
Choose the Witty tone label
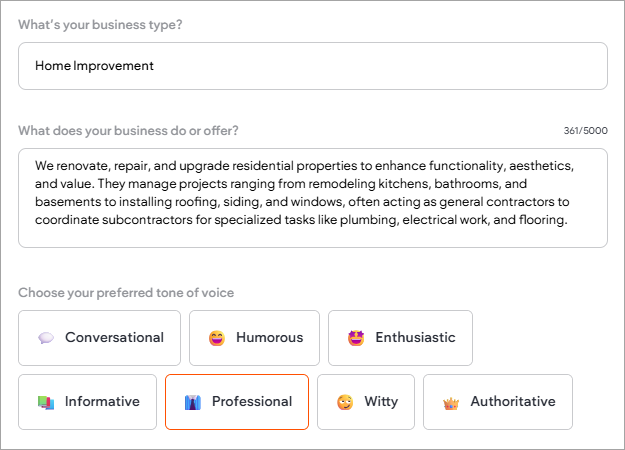[x=381, y=402]
